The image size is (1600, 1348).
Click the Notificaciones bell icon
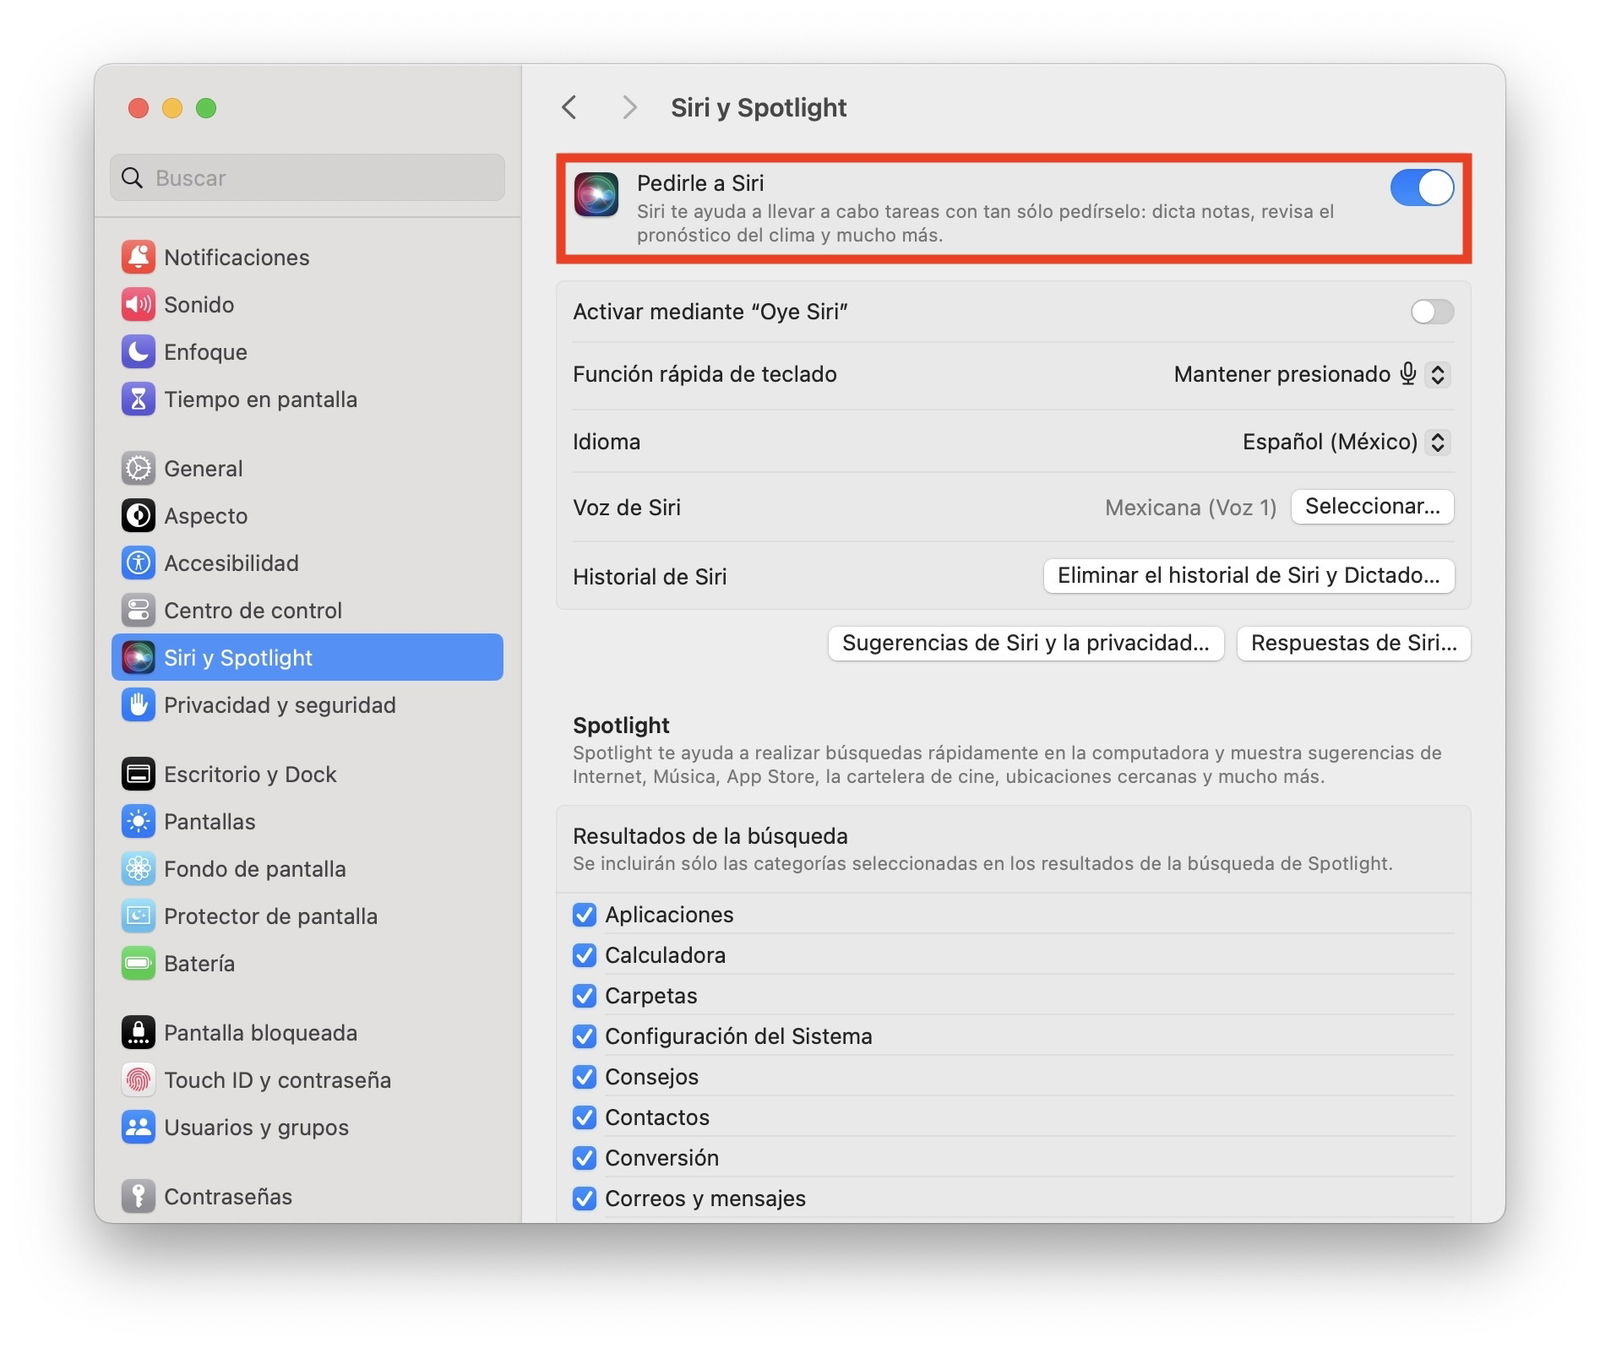[x=138, y=257]
